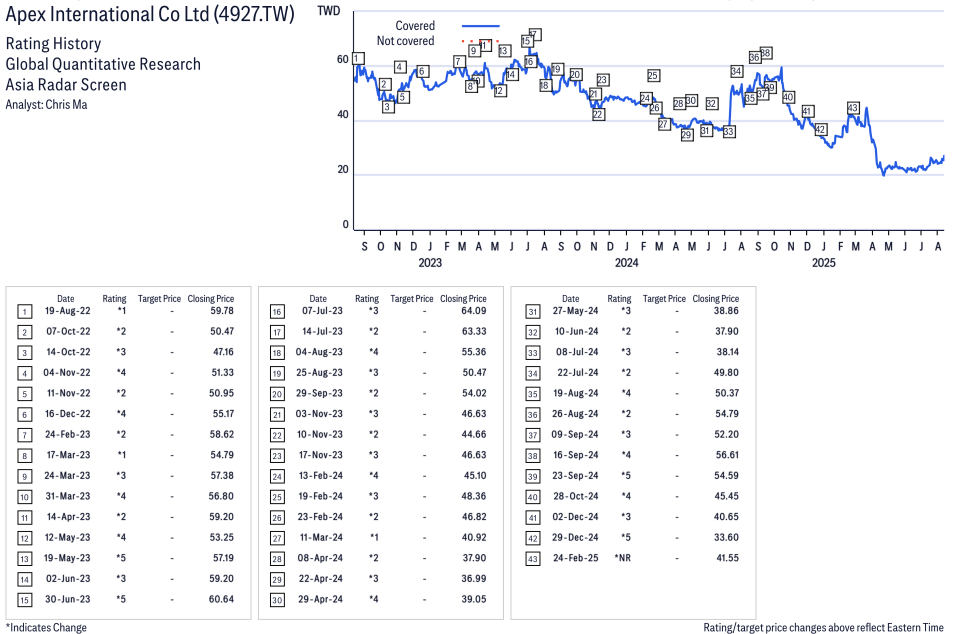
Task: Click 'Analyst: Chris Ma' text
Action: 46,105
